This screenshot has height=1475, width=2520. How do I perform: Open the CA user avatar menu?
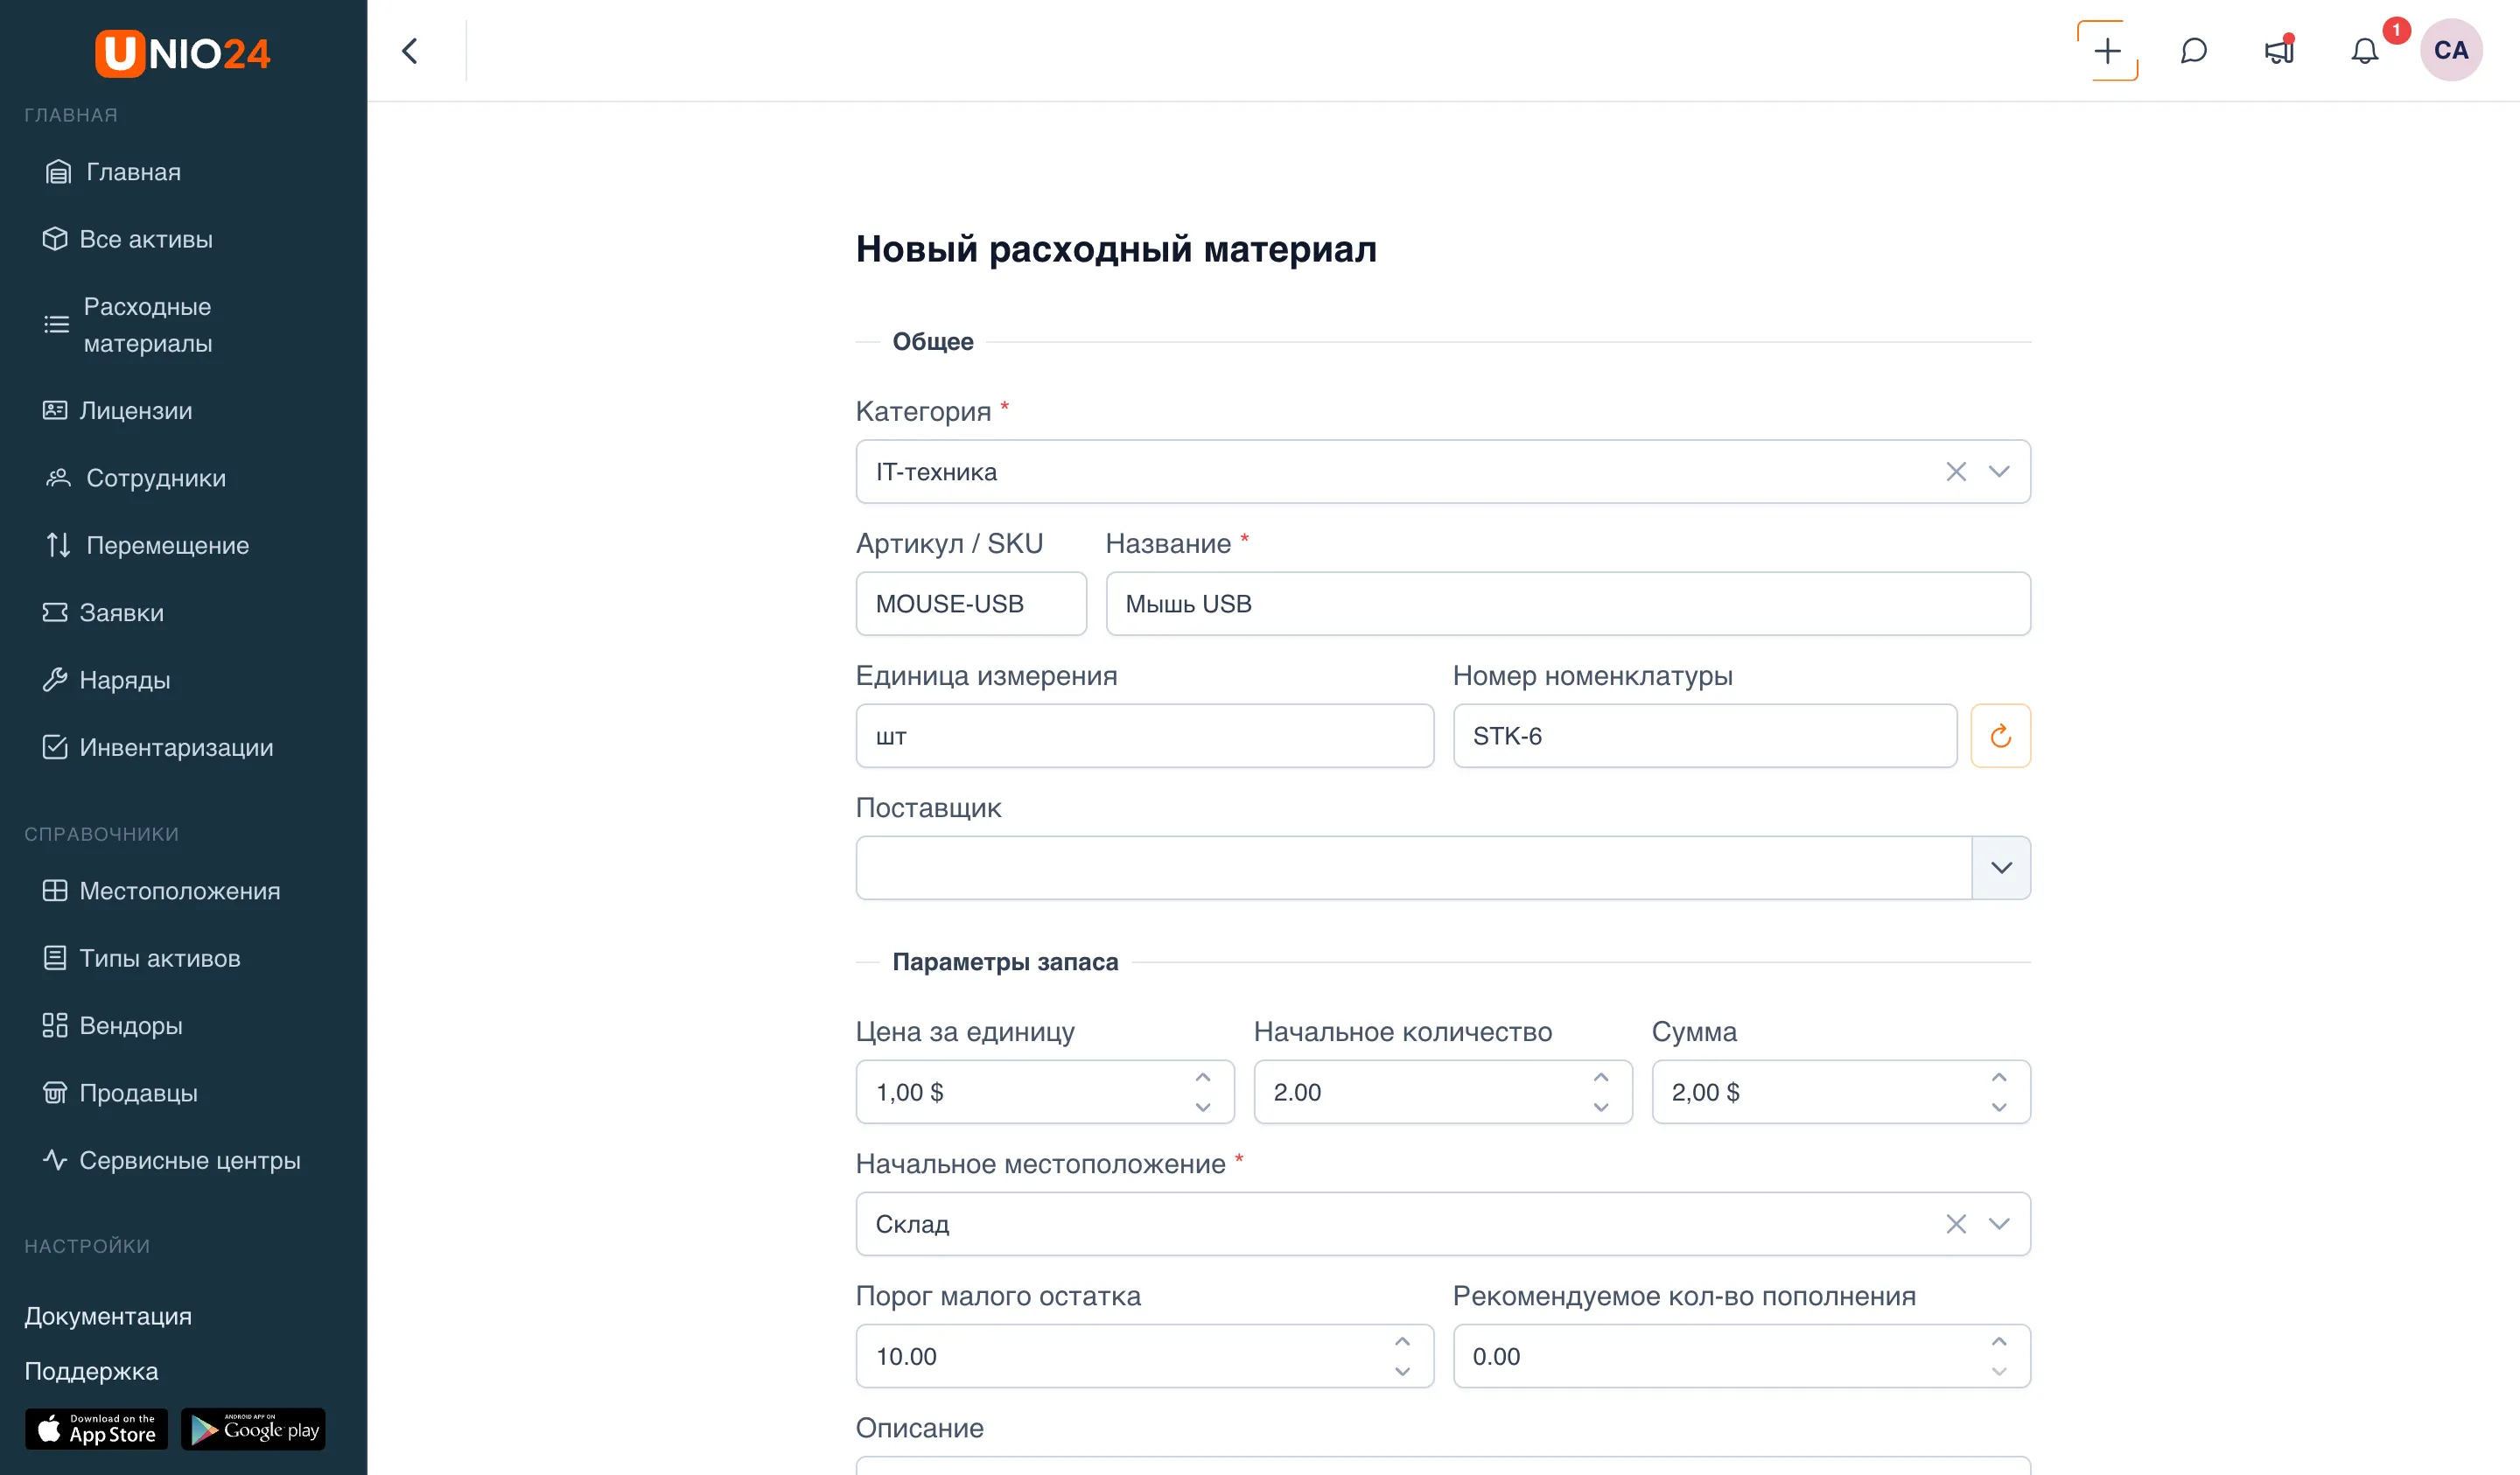2451,50
